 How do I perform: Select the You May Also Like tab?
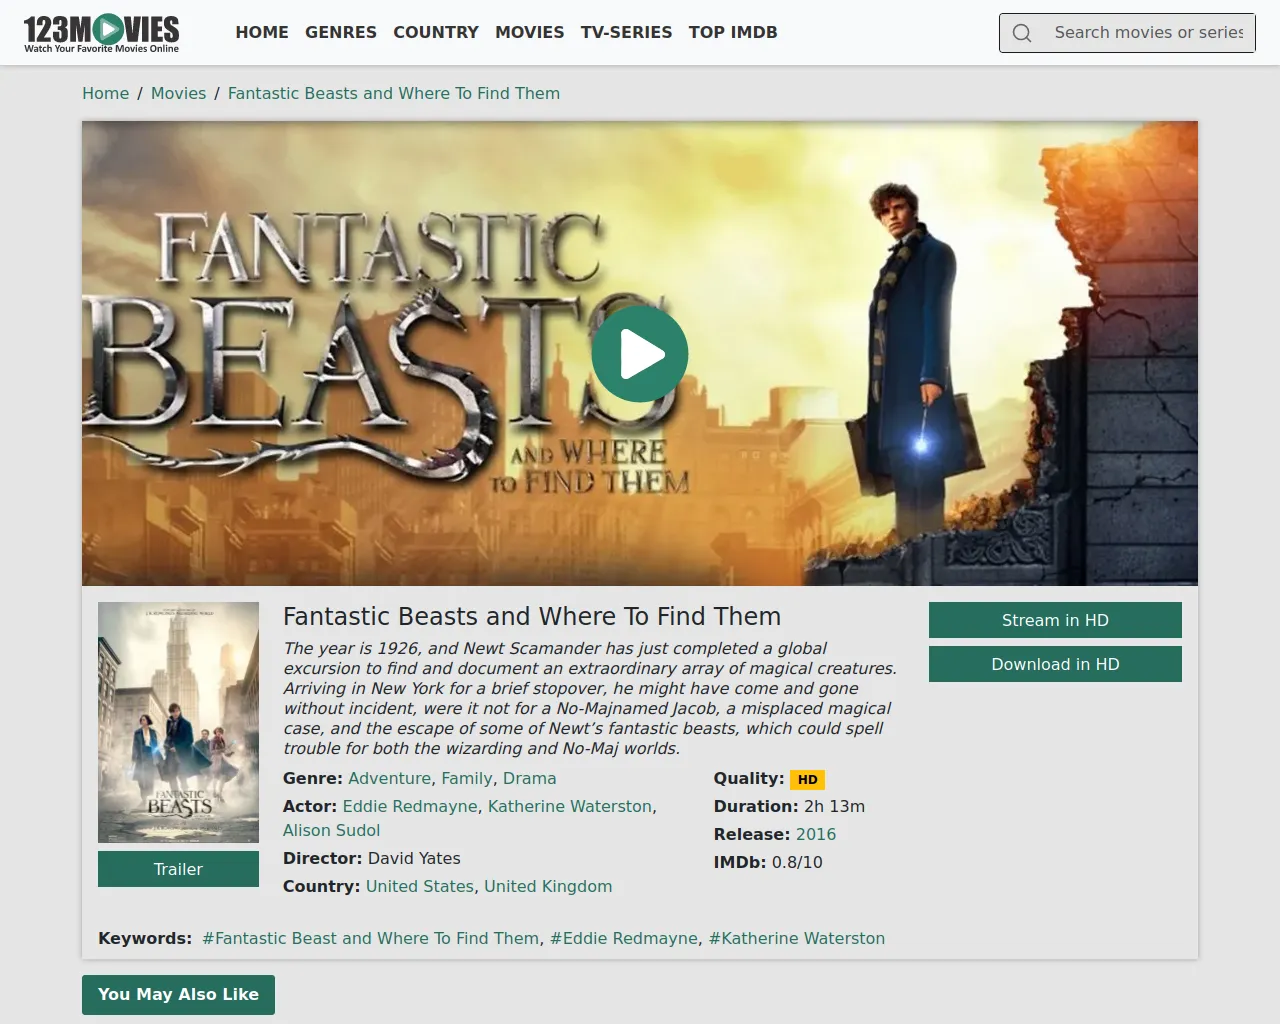tap(178, 994)
